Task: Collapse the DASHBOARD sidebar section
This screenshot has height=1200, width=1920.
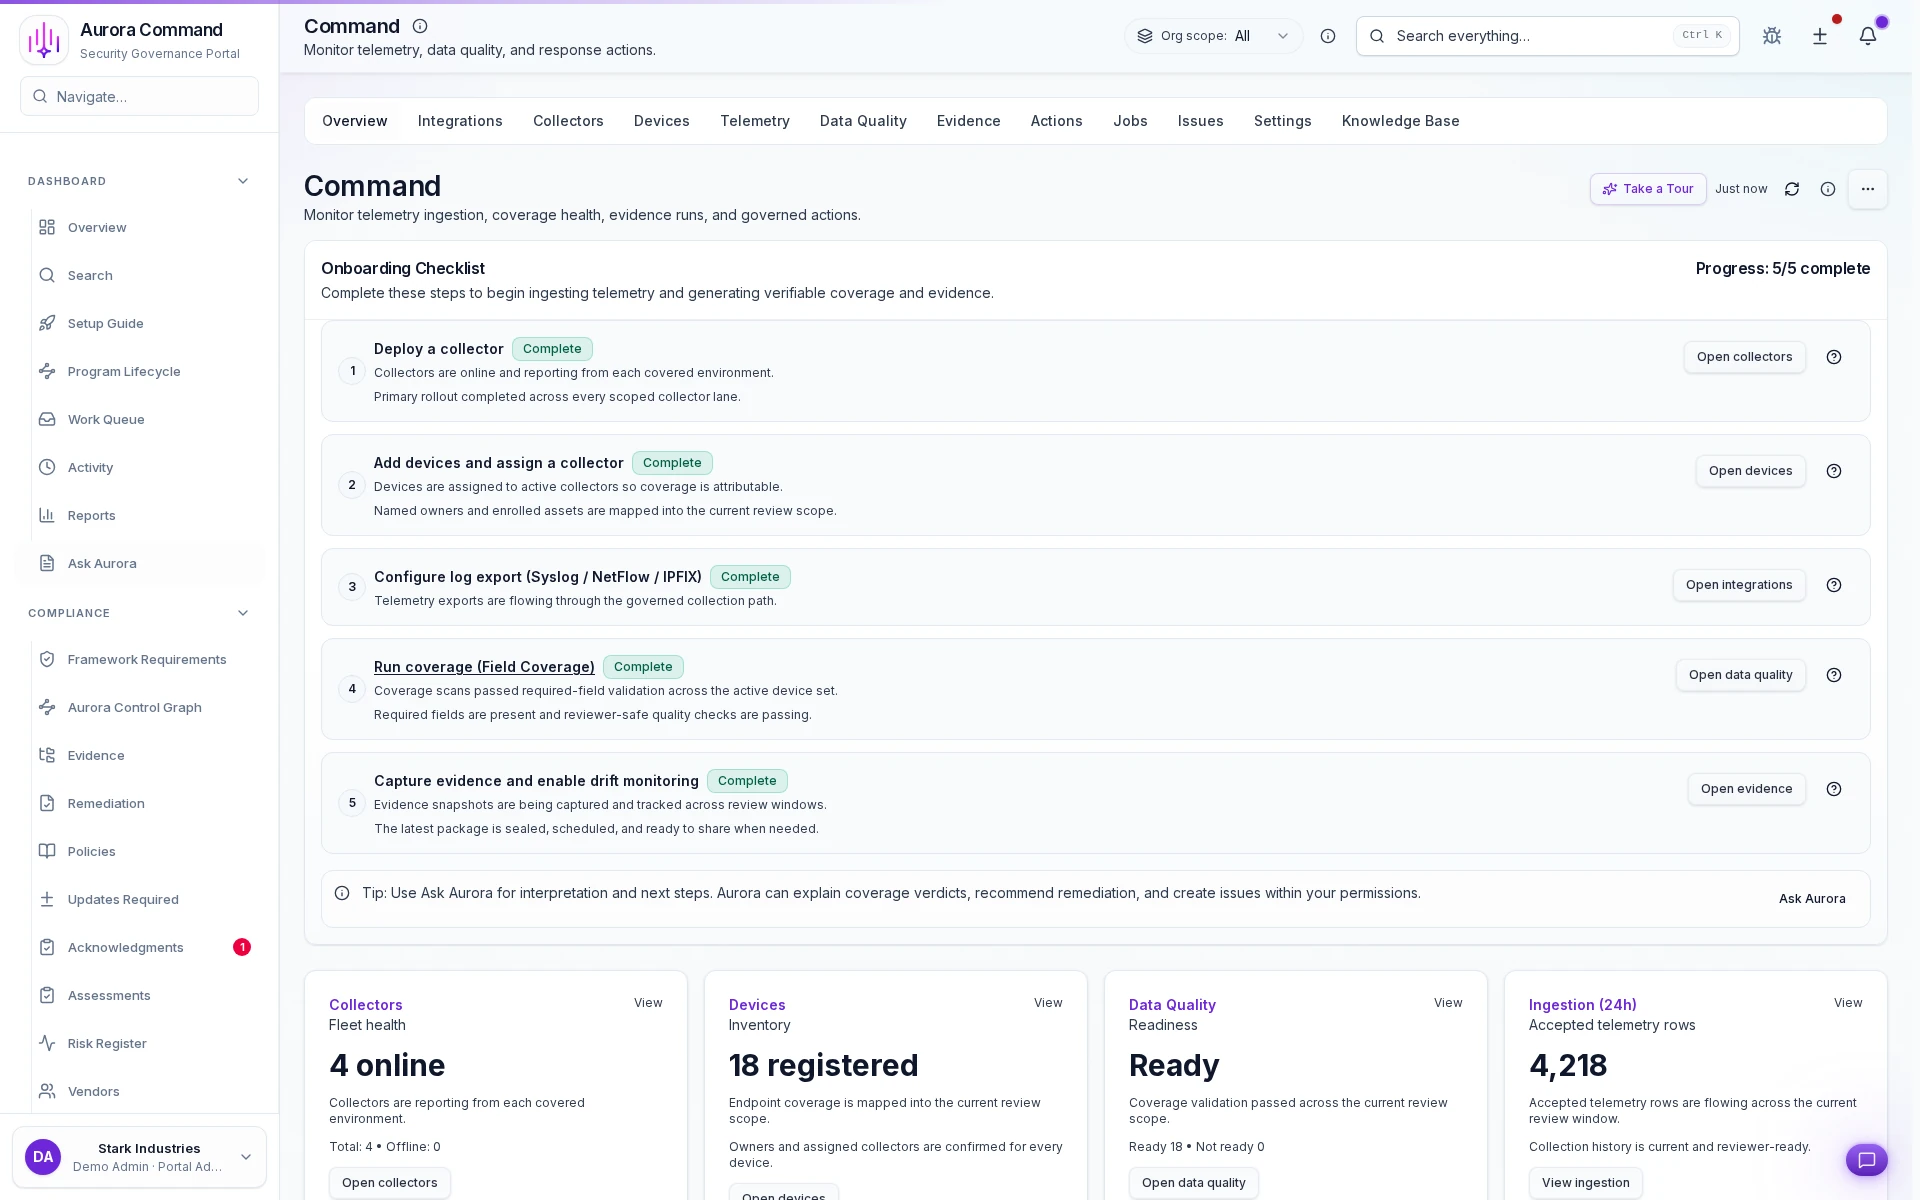Action: point(242,181)
